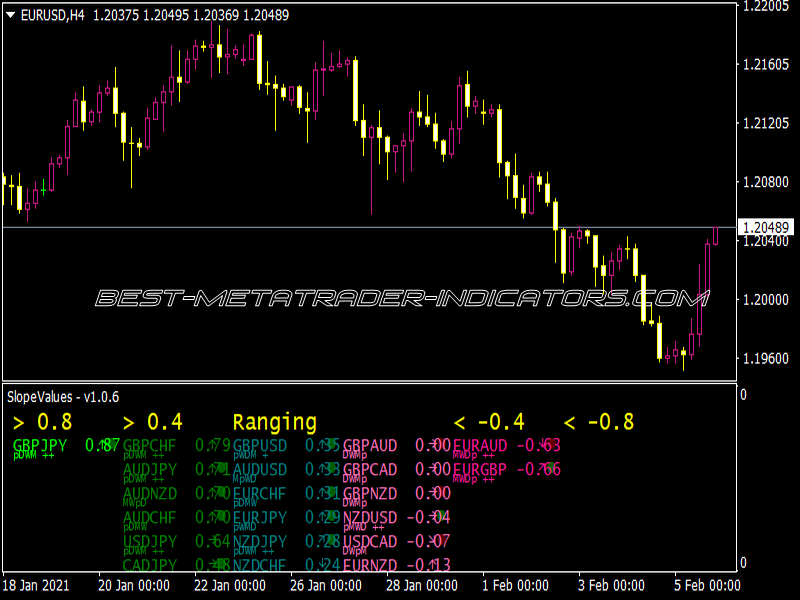Click the '> 0.8' column header
Screen dimensions: 800x600
[x=42, y=422]
